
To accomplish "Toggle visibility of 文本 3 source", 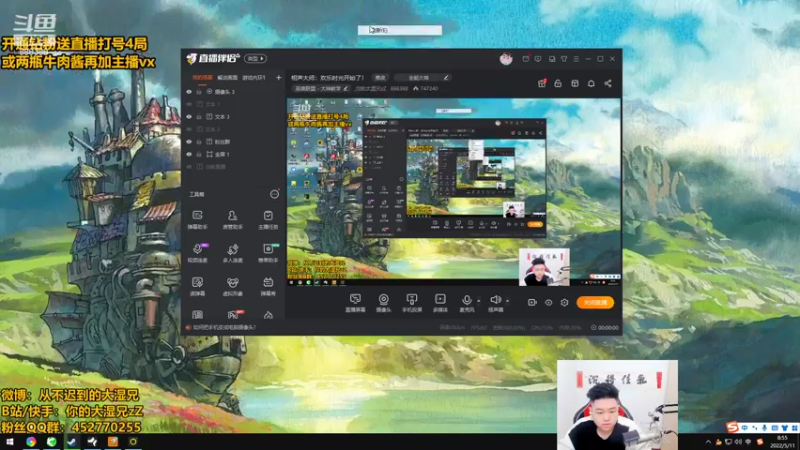I will pos(189,117).
